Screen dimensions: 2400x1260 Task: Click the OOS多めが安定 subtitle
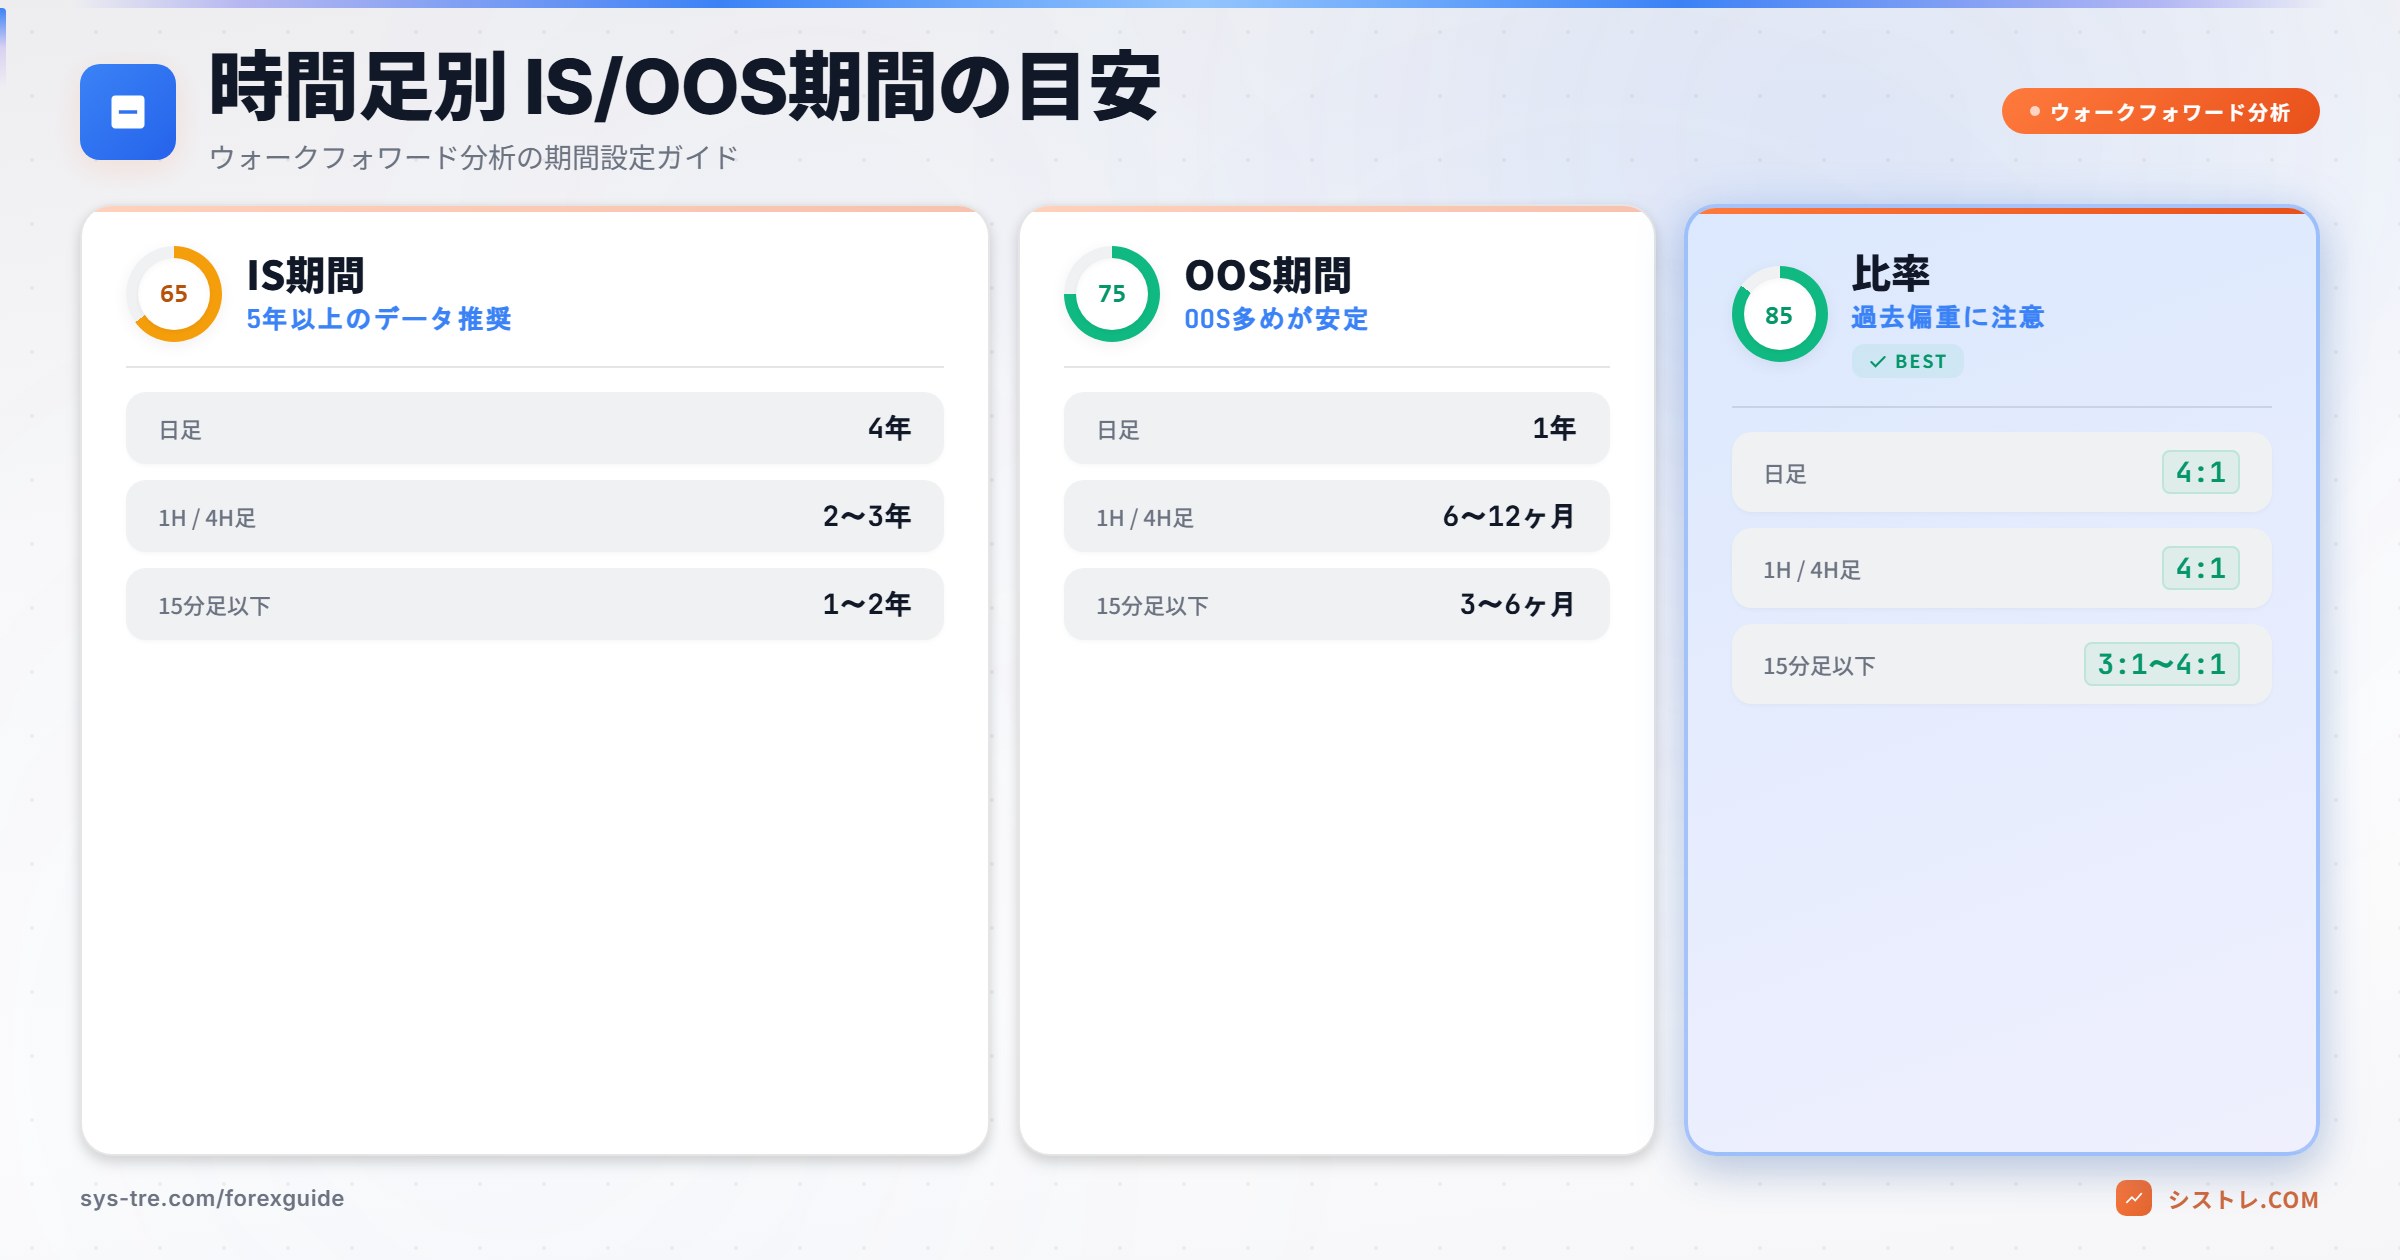pos(1276,319)
